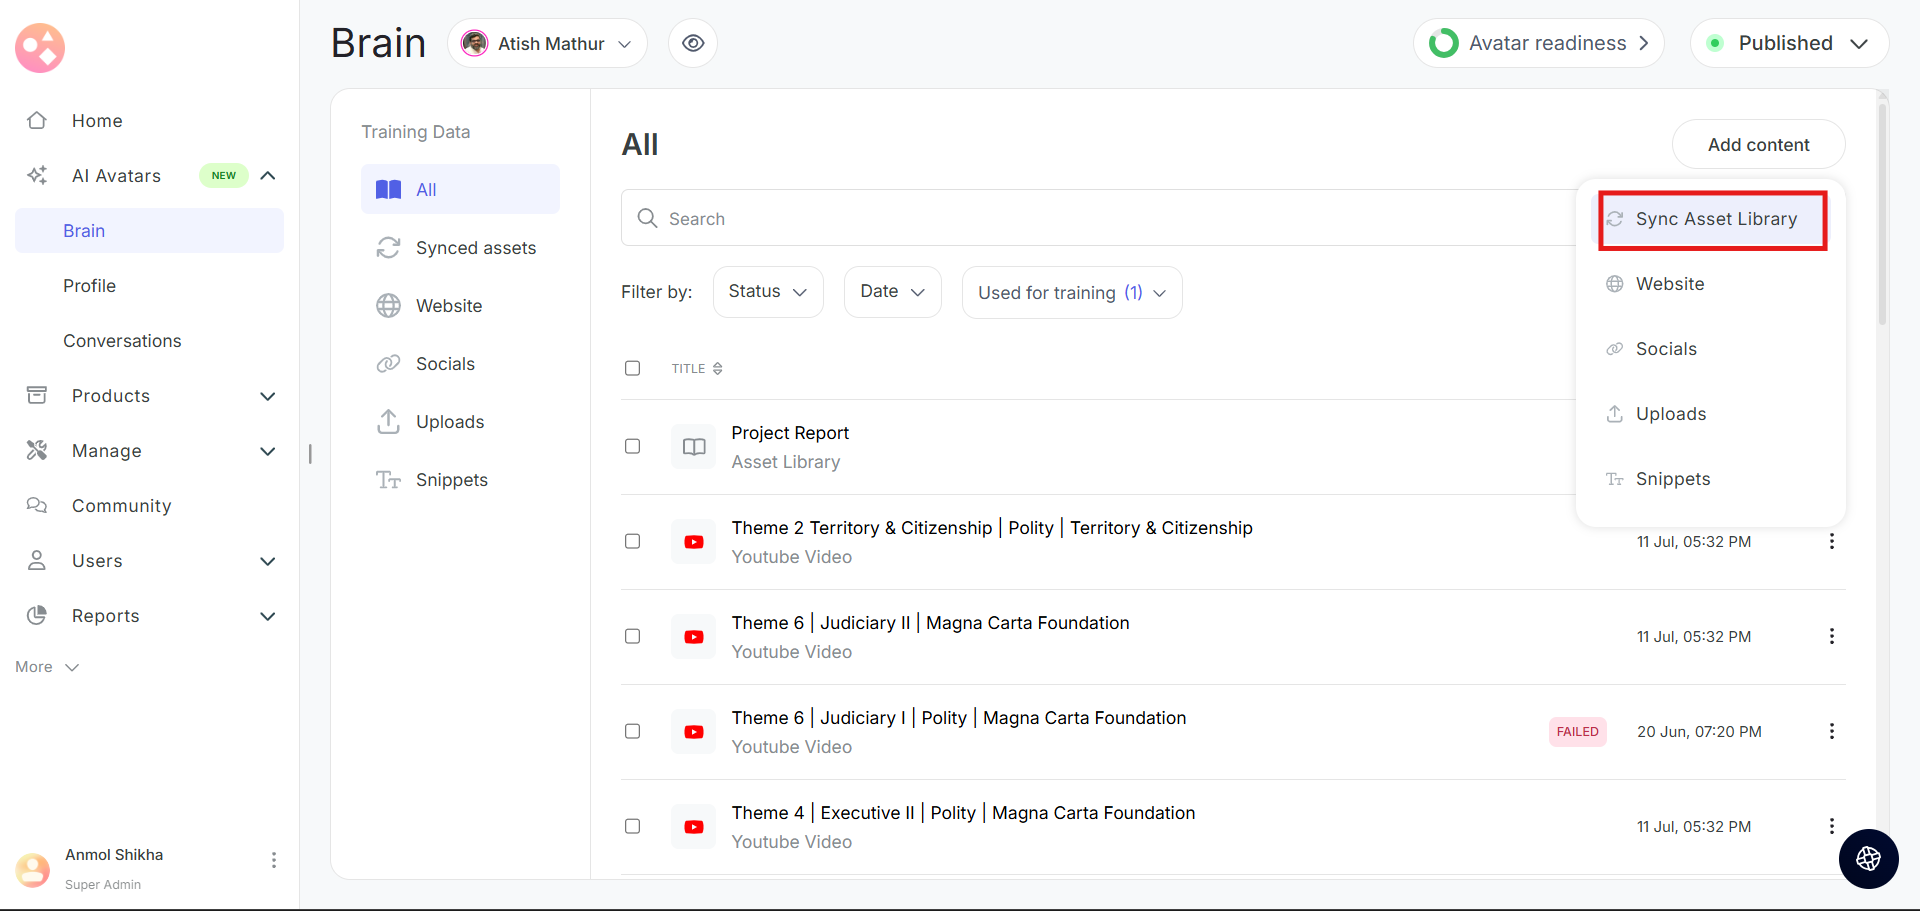The image size is (1920, 911).
Task: Select all rows with the header checkbox
Action: click(632, 368)
